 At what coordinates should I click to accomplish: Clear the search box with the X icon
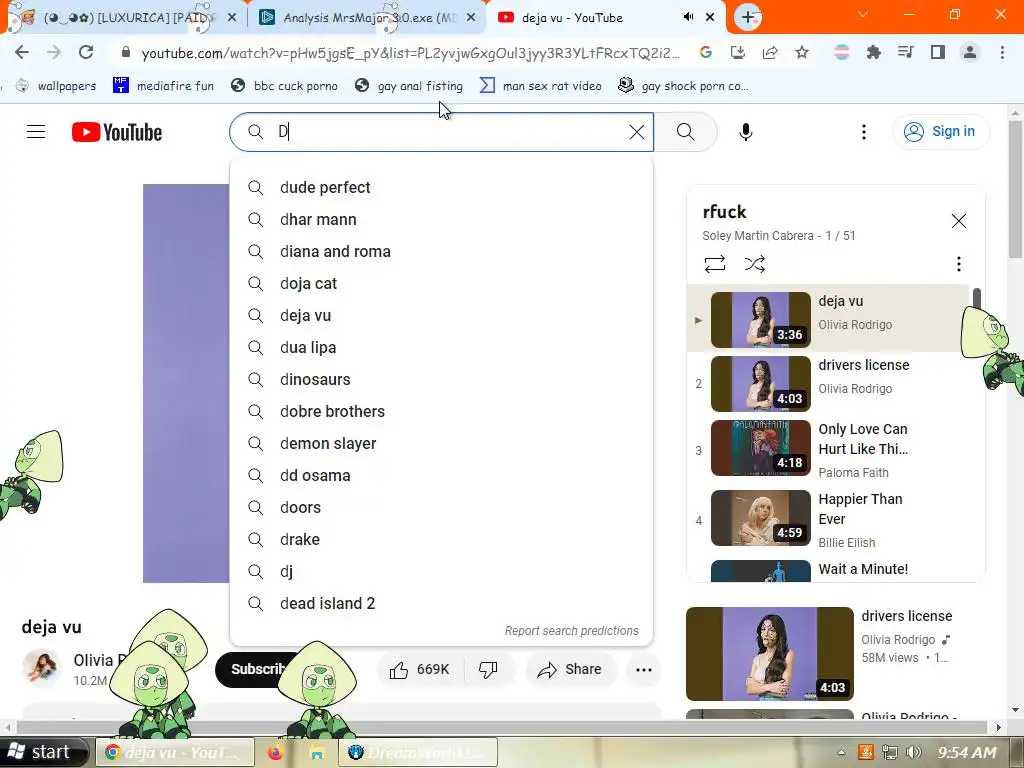pyautogui.click(x=637, y=132)
